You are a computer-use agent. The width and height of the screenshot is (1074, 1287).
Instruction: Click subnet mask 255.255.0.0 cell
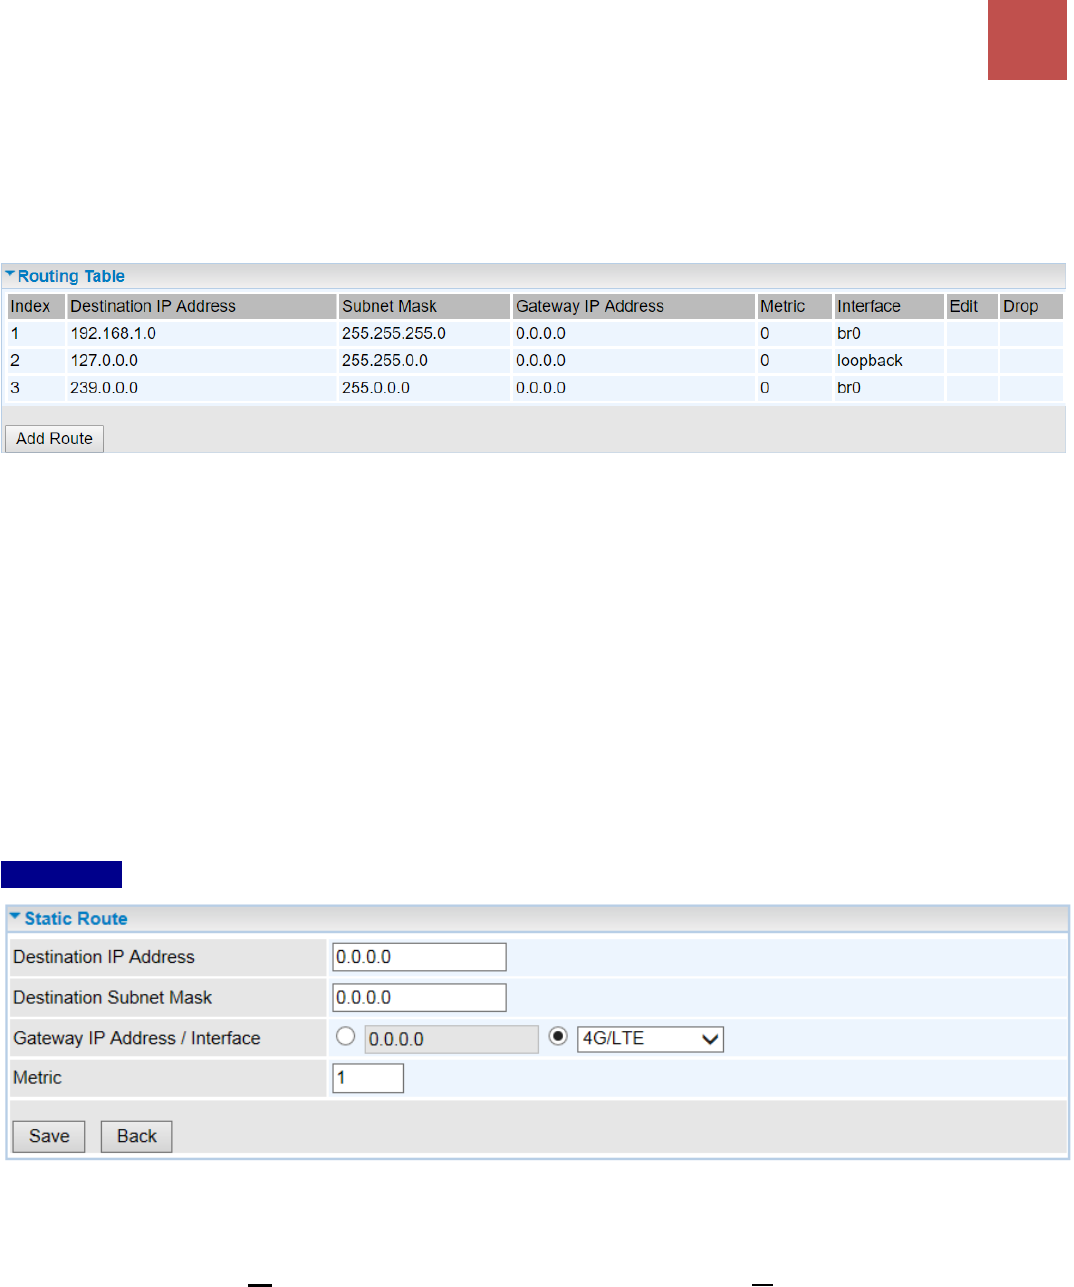pos(385,360)
